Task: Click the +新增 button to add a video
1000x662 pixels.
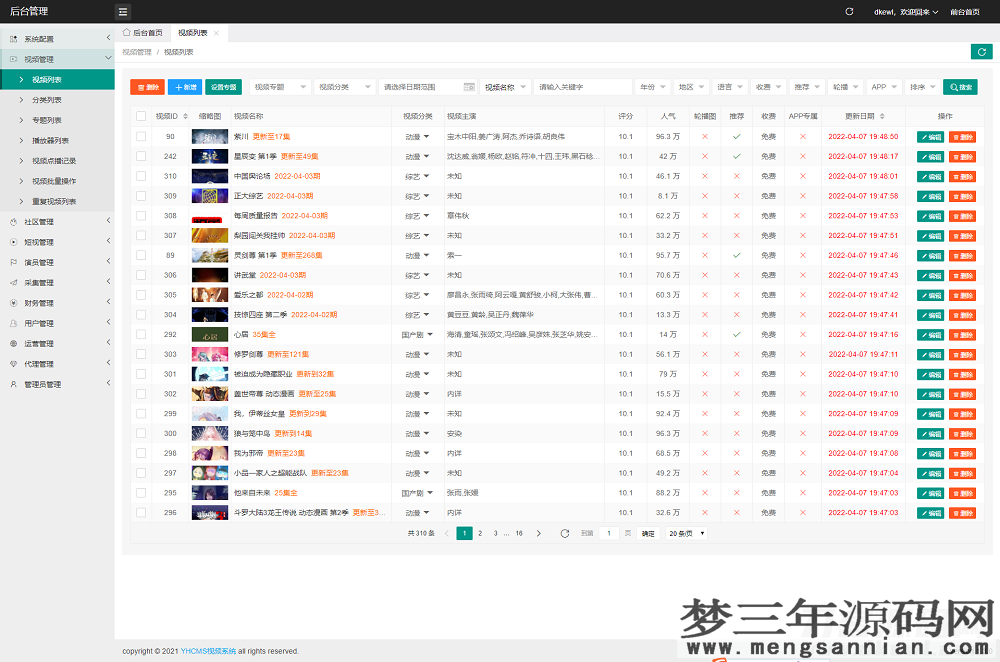Action: pos(184,87)
